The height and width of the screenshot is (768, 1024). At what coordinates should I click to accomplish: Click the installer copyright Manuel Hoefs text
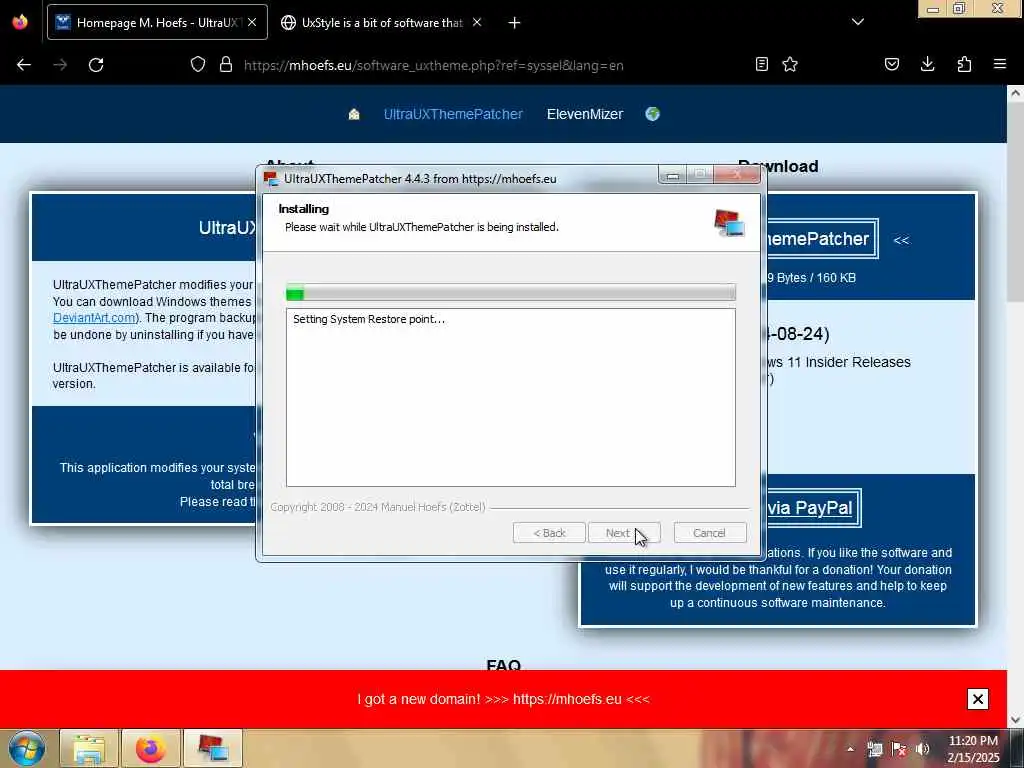point(378,507)
